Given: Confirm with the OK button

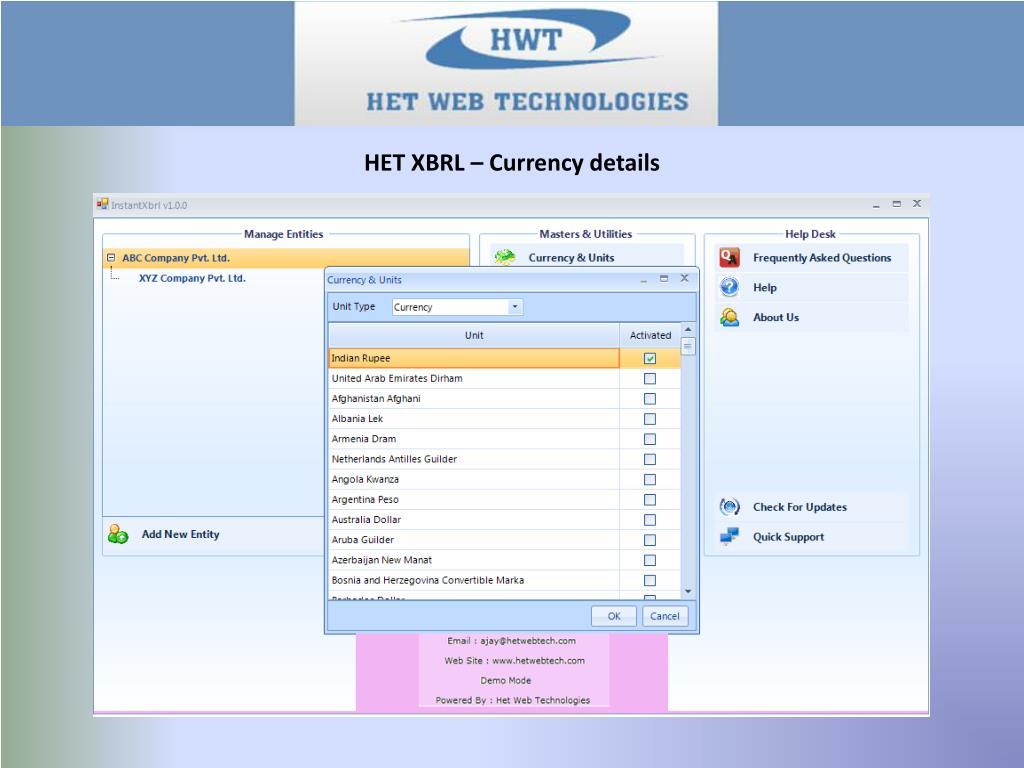Looking at the screenshot, I should click(614, 616).
